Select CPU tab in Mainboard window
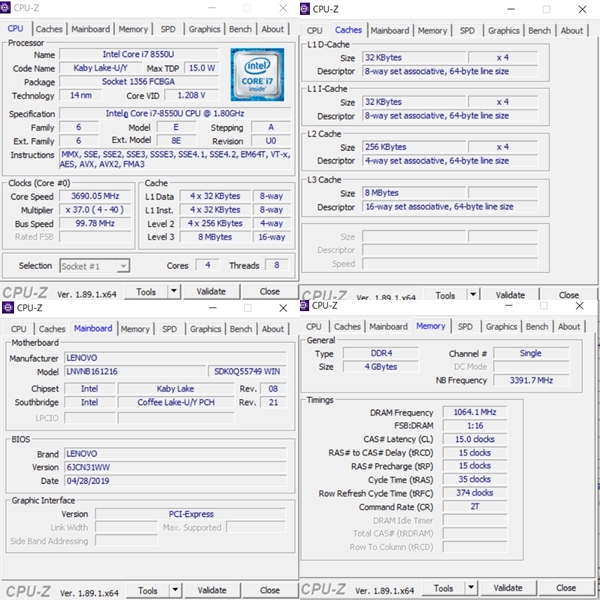 [19, 329]
